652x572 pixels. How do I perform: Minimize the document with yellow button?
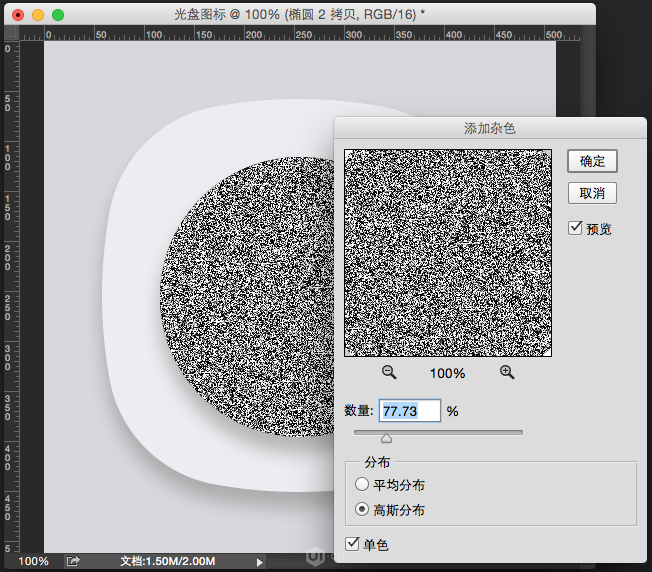click(38, 15)
